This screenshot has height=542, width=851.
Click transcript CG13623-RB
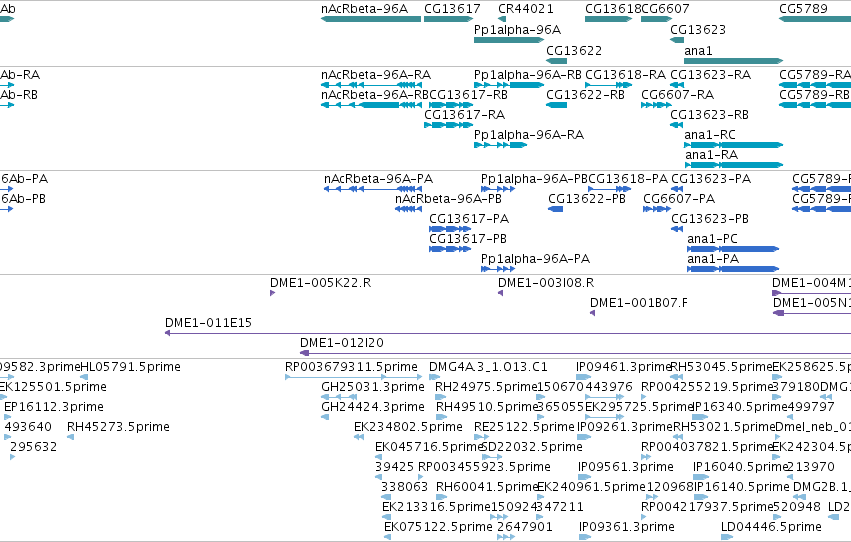pyautogui.click(x=677, y=125)
